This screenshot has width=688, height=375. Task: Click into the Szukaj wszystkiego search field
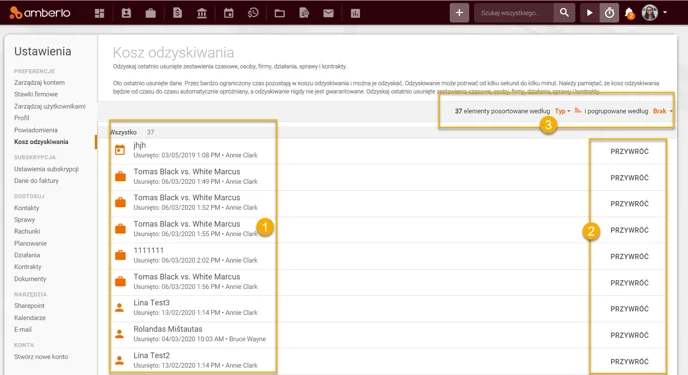coord(514,13)
